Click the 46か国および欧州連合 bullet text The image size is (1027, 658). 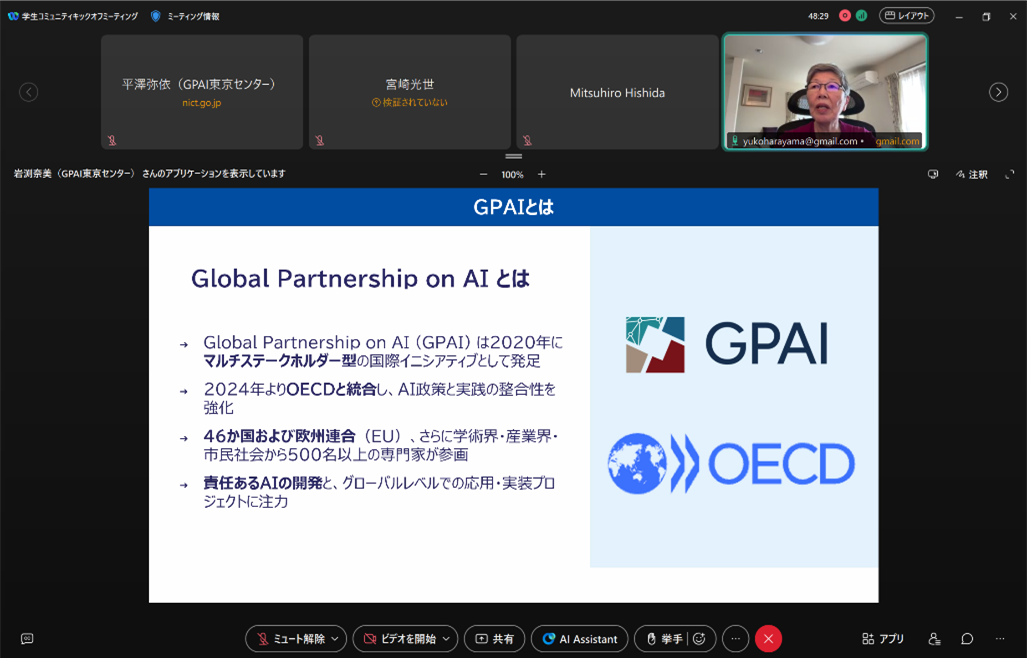(x=279, y=436)
